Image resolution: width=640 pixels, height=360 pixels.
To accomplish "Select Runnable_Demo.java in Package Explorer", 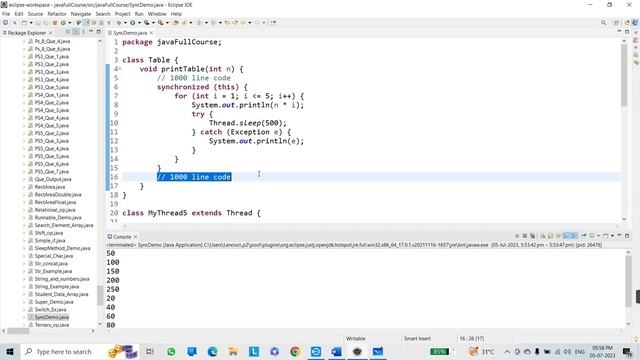I will pos(58,218).
